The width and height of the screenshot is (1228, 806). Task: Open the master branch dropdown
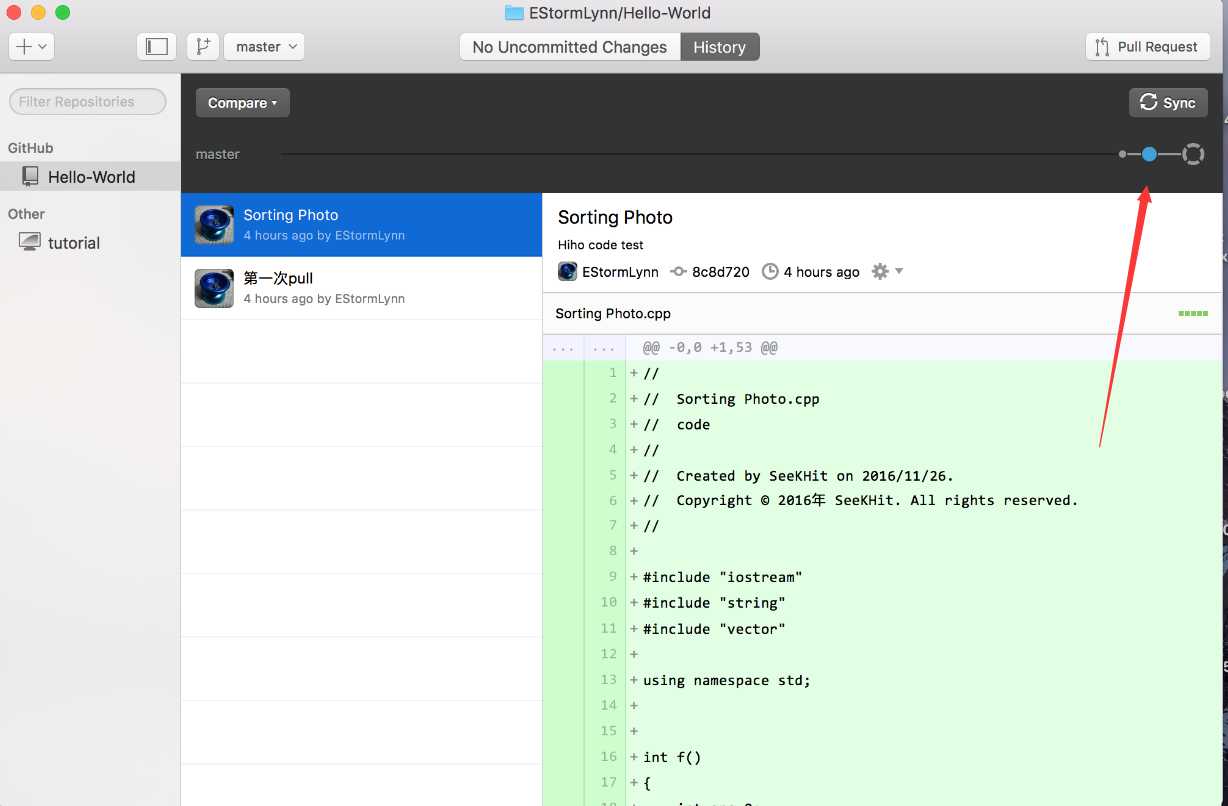pos(264,46)
